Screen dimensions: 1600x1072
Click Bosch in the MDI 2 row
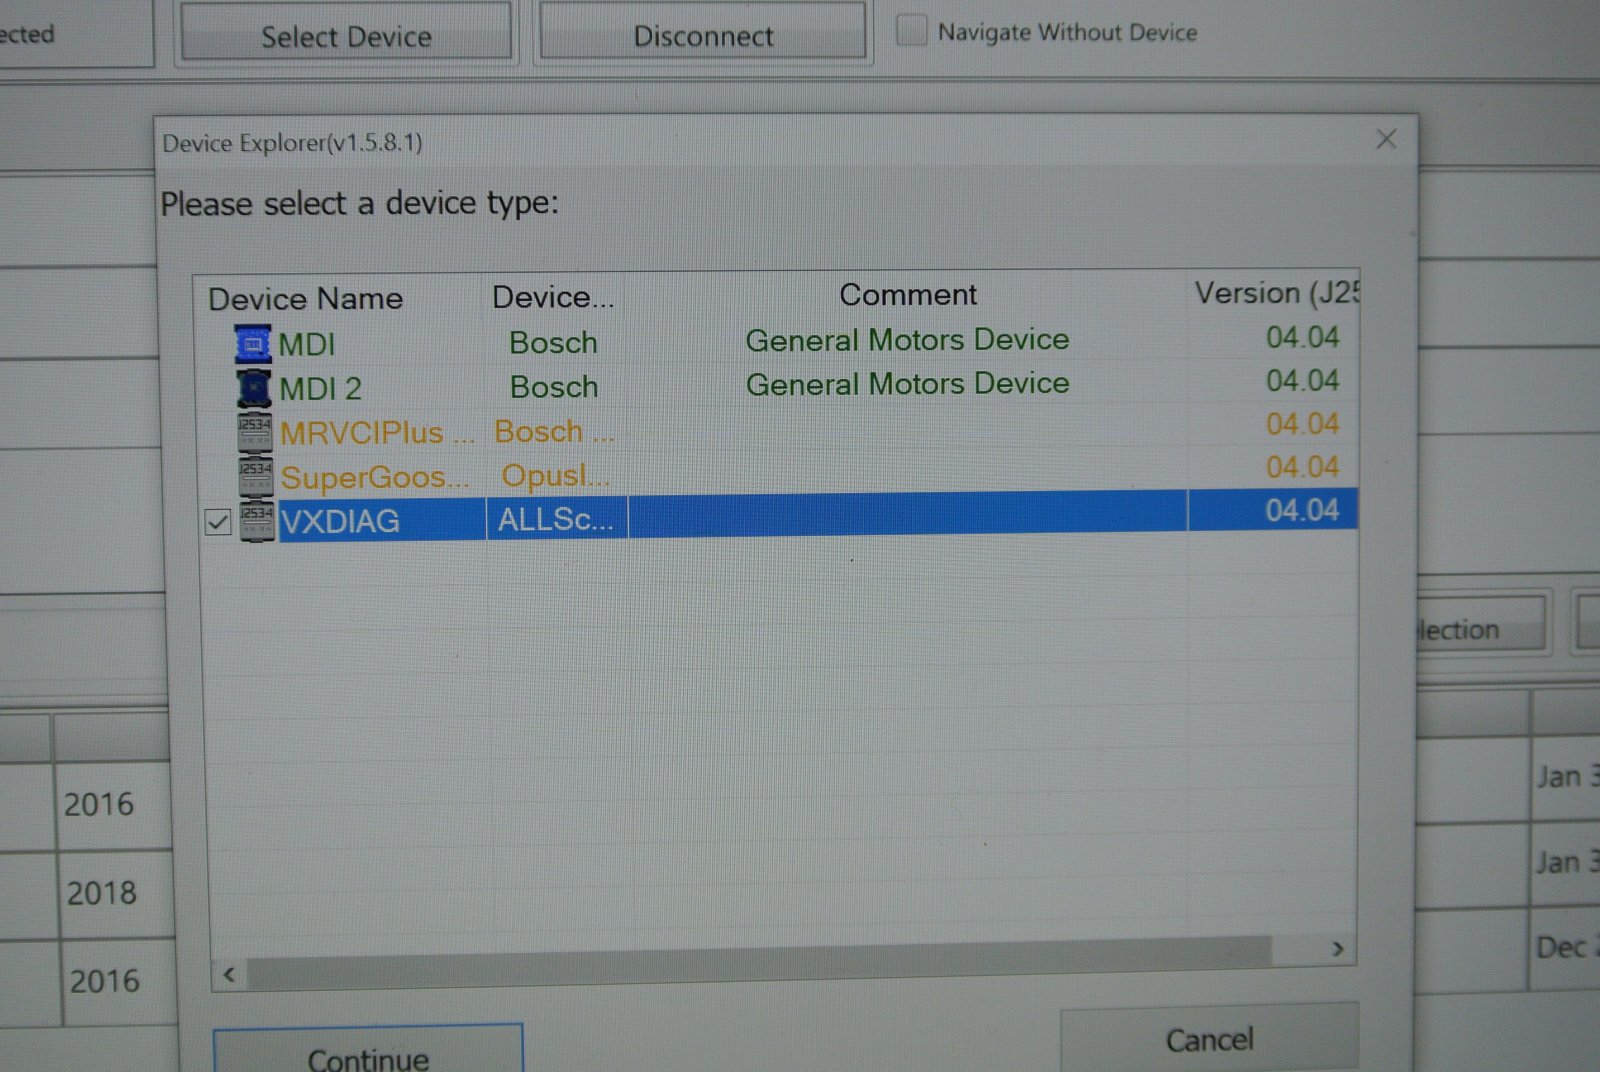click(554, 387)
